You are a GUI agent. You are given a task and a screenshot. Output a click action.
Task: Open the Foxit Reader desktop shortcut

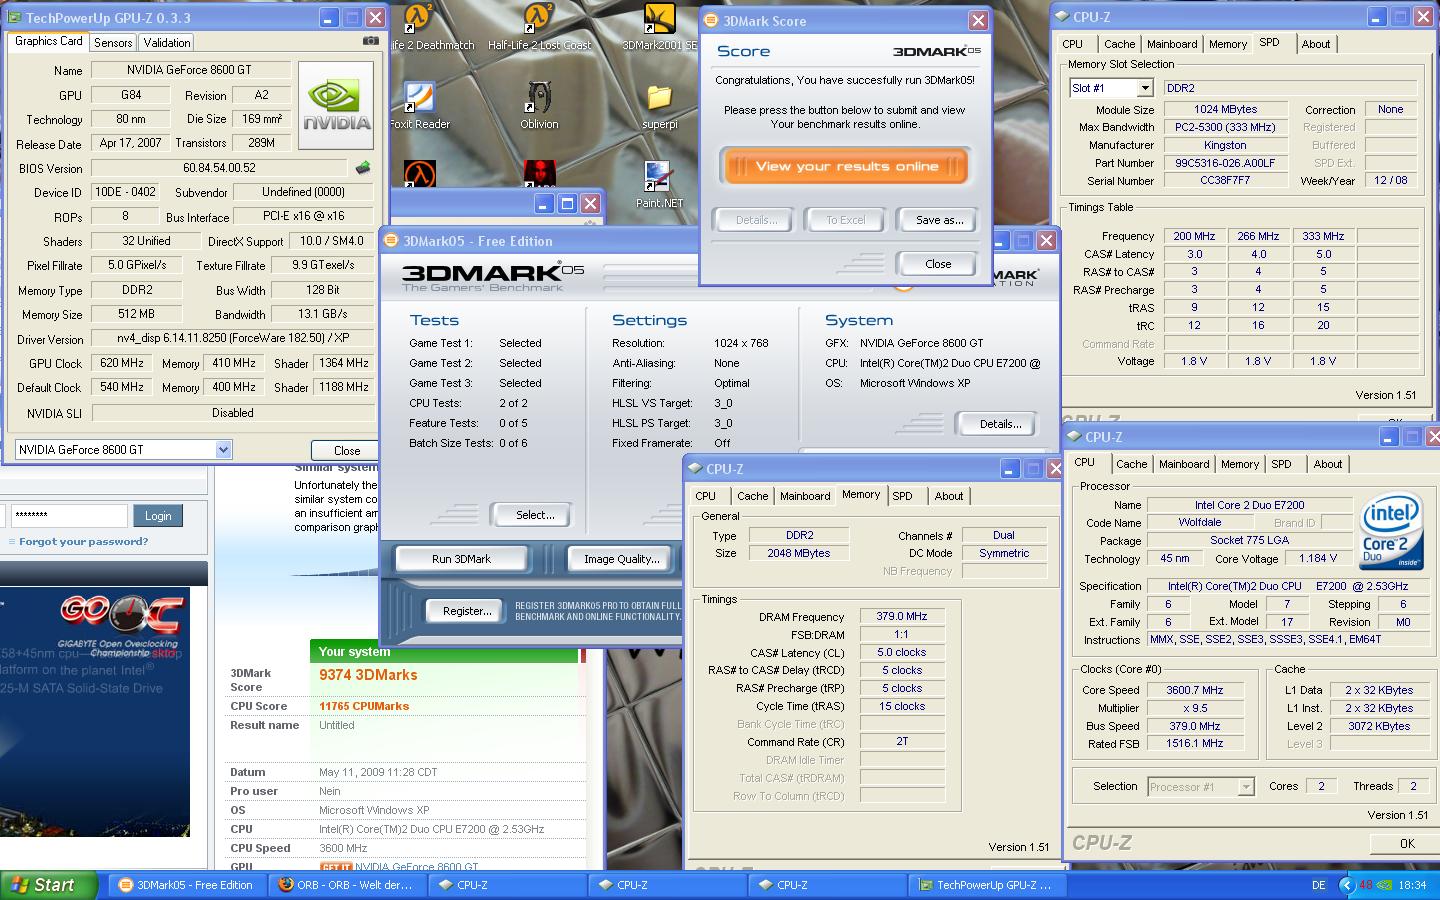click(x=420, y=105)
